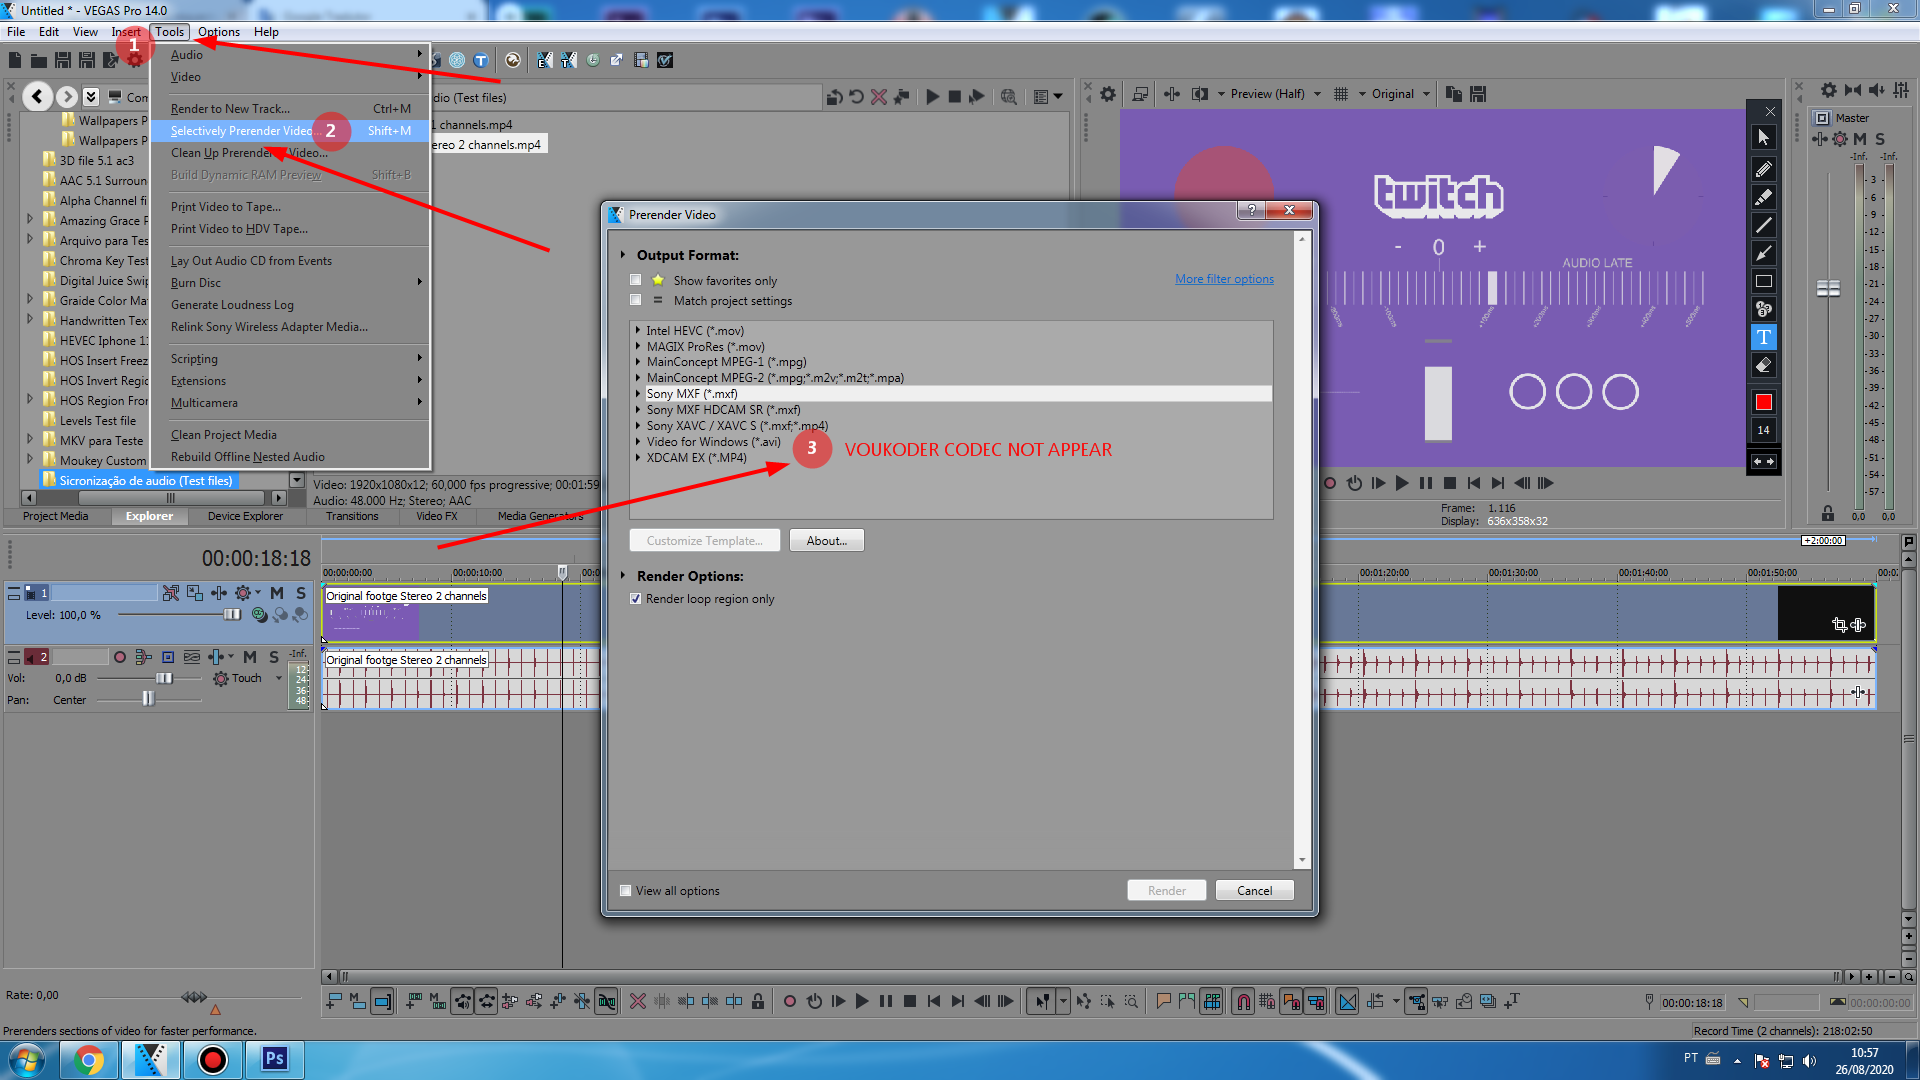This screenshot has width=1920, height=1080.
Task: Click the Cancel button in Prerender dialog
Action: coord(1254,890)
